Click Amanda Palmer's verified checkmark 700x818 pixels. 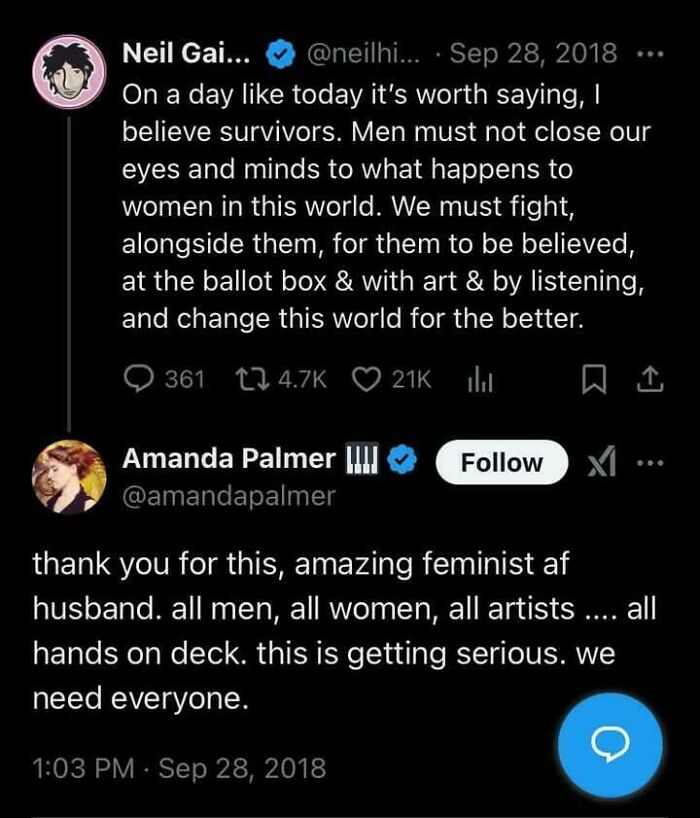pos(401,458)
